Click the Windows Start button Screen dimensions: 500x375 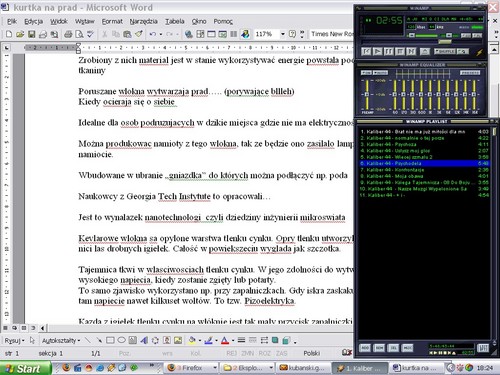(x=25, y=368)
